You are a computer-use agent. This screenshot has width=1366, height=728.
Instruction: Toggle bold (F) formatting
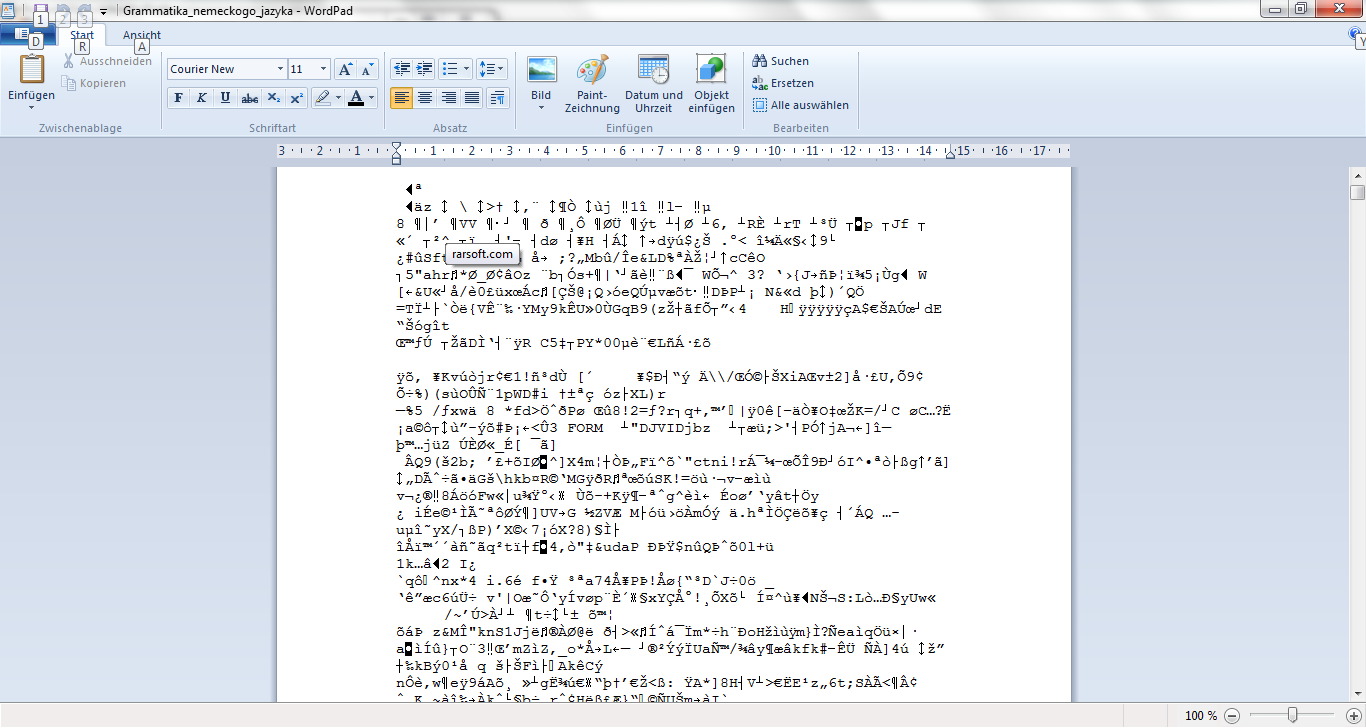[x=178, y=98]
